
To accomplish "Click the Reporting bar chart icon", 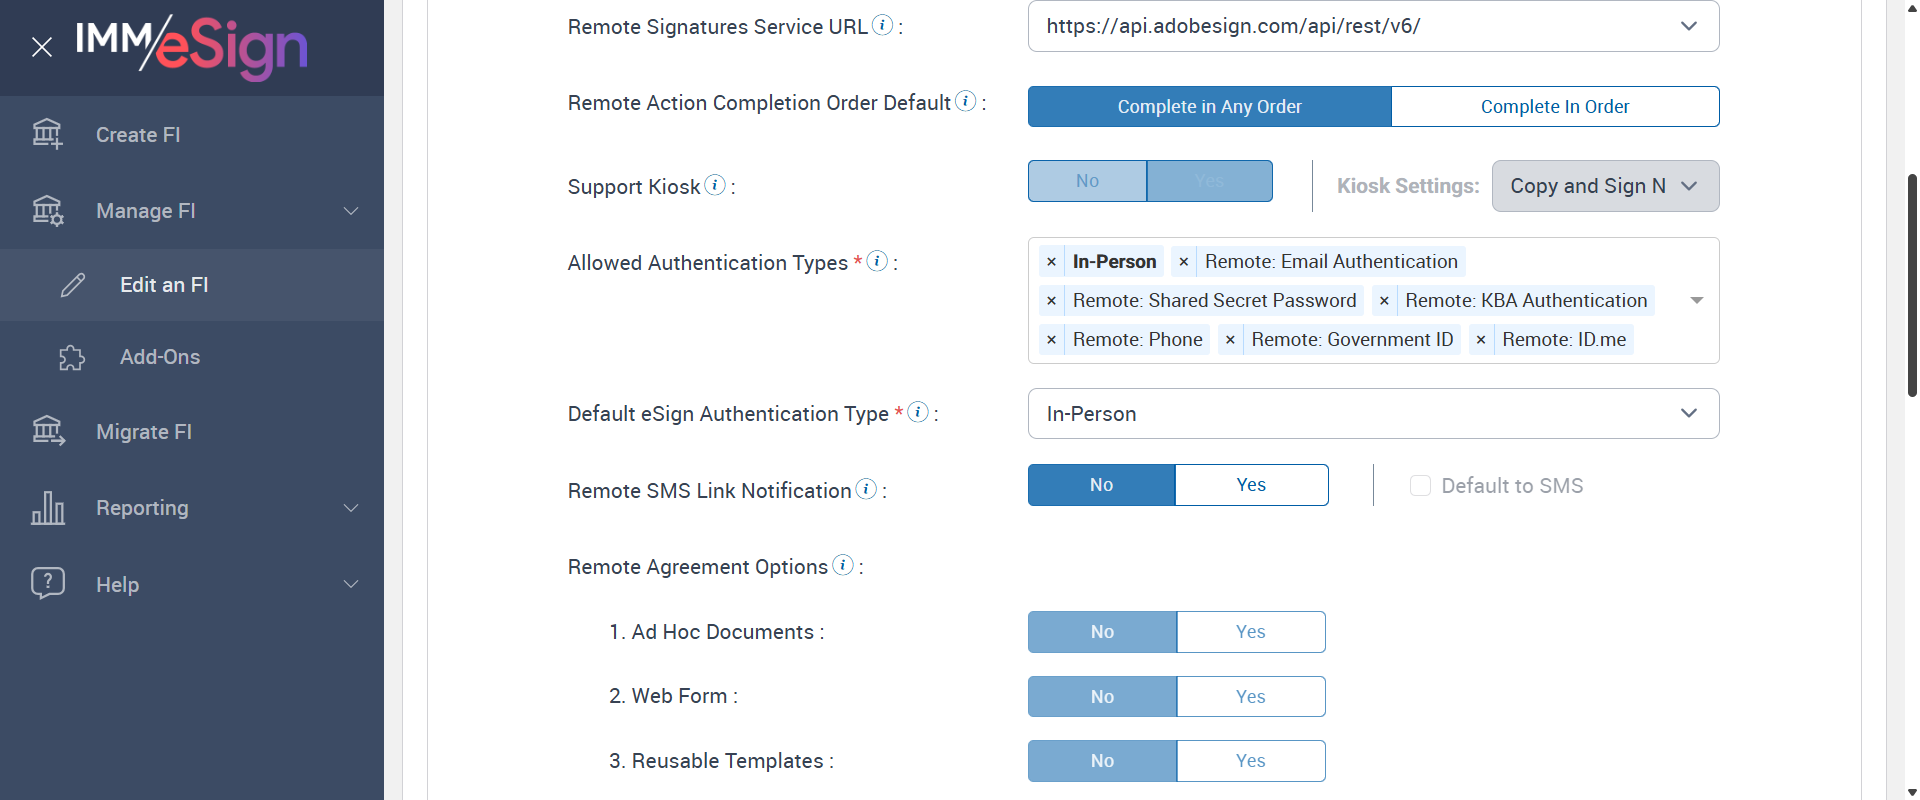I will [x=47, y=508].
